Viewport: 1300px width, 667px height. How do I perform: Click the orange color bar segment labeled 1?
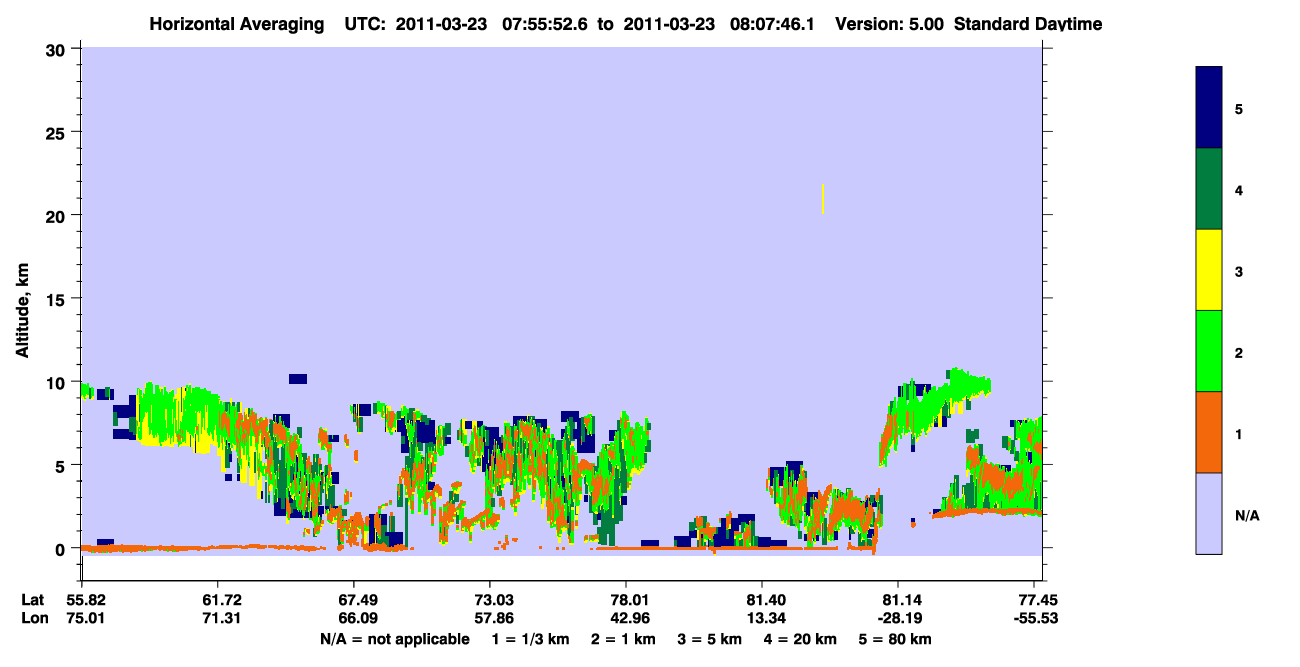1209,432
